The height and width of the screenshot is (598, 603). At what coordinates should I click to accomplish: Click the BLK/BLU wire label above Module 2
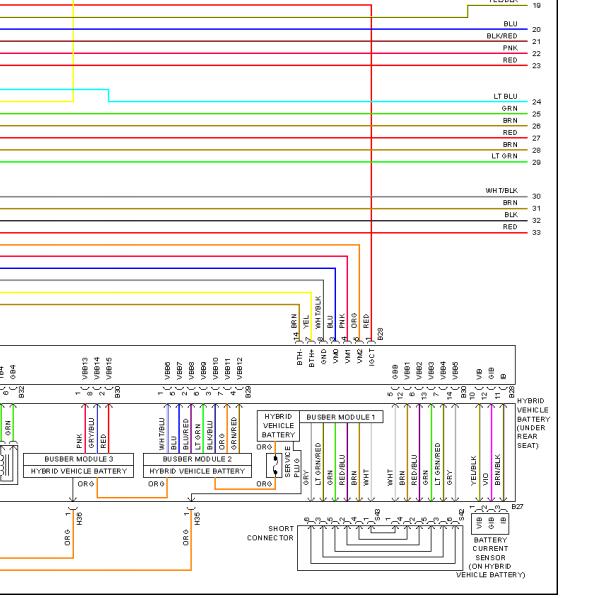click(210, 435)
